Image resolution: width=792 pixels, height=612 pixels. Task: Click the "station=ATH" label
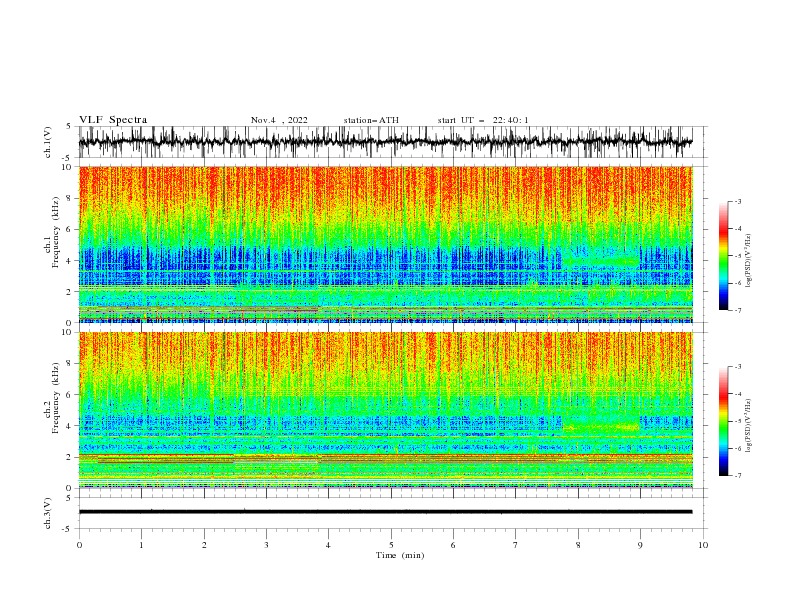point(371,120)
